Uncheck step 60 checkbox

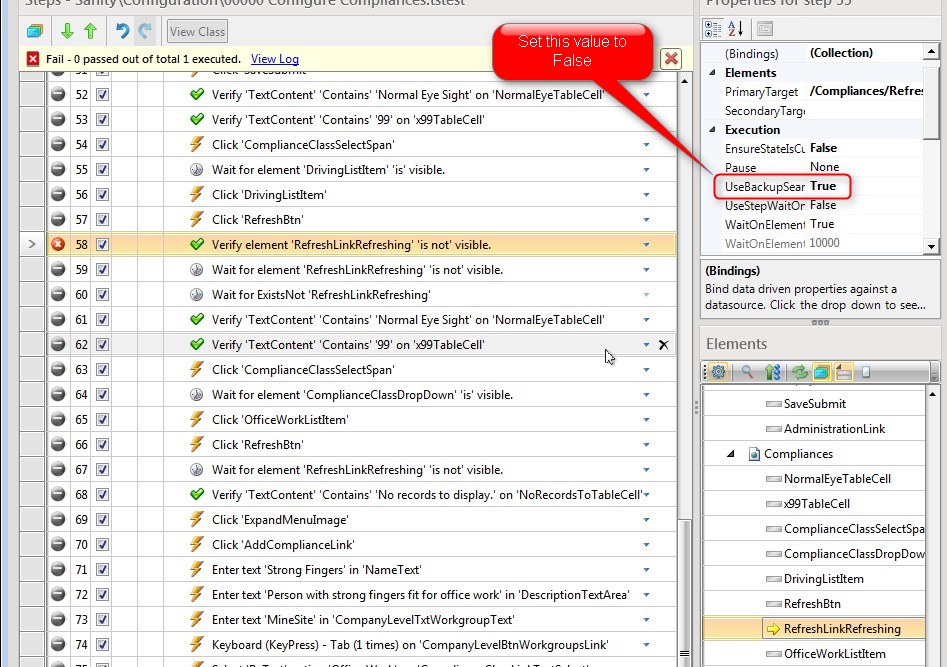coord(103,294)
